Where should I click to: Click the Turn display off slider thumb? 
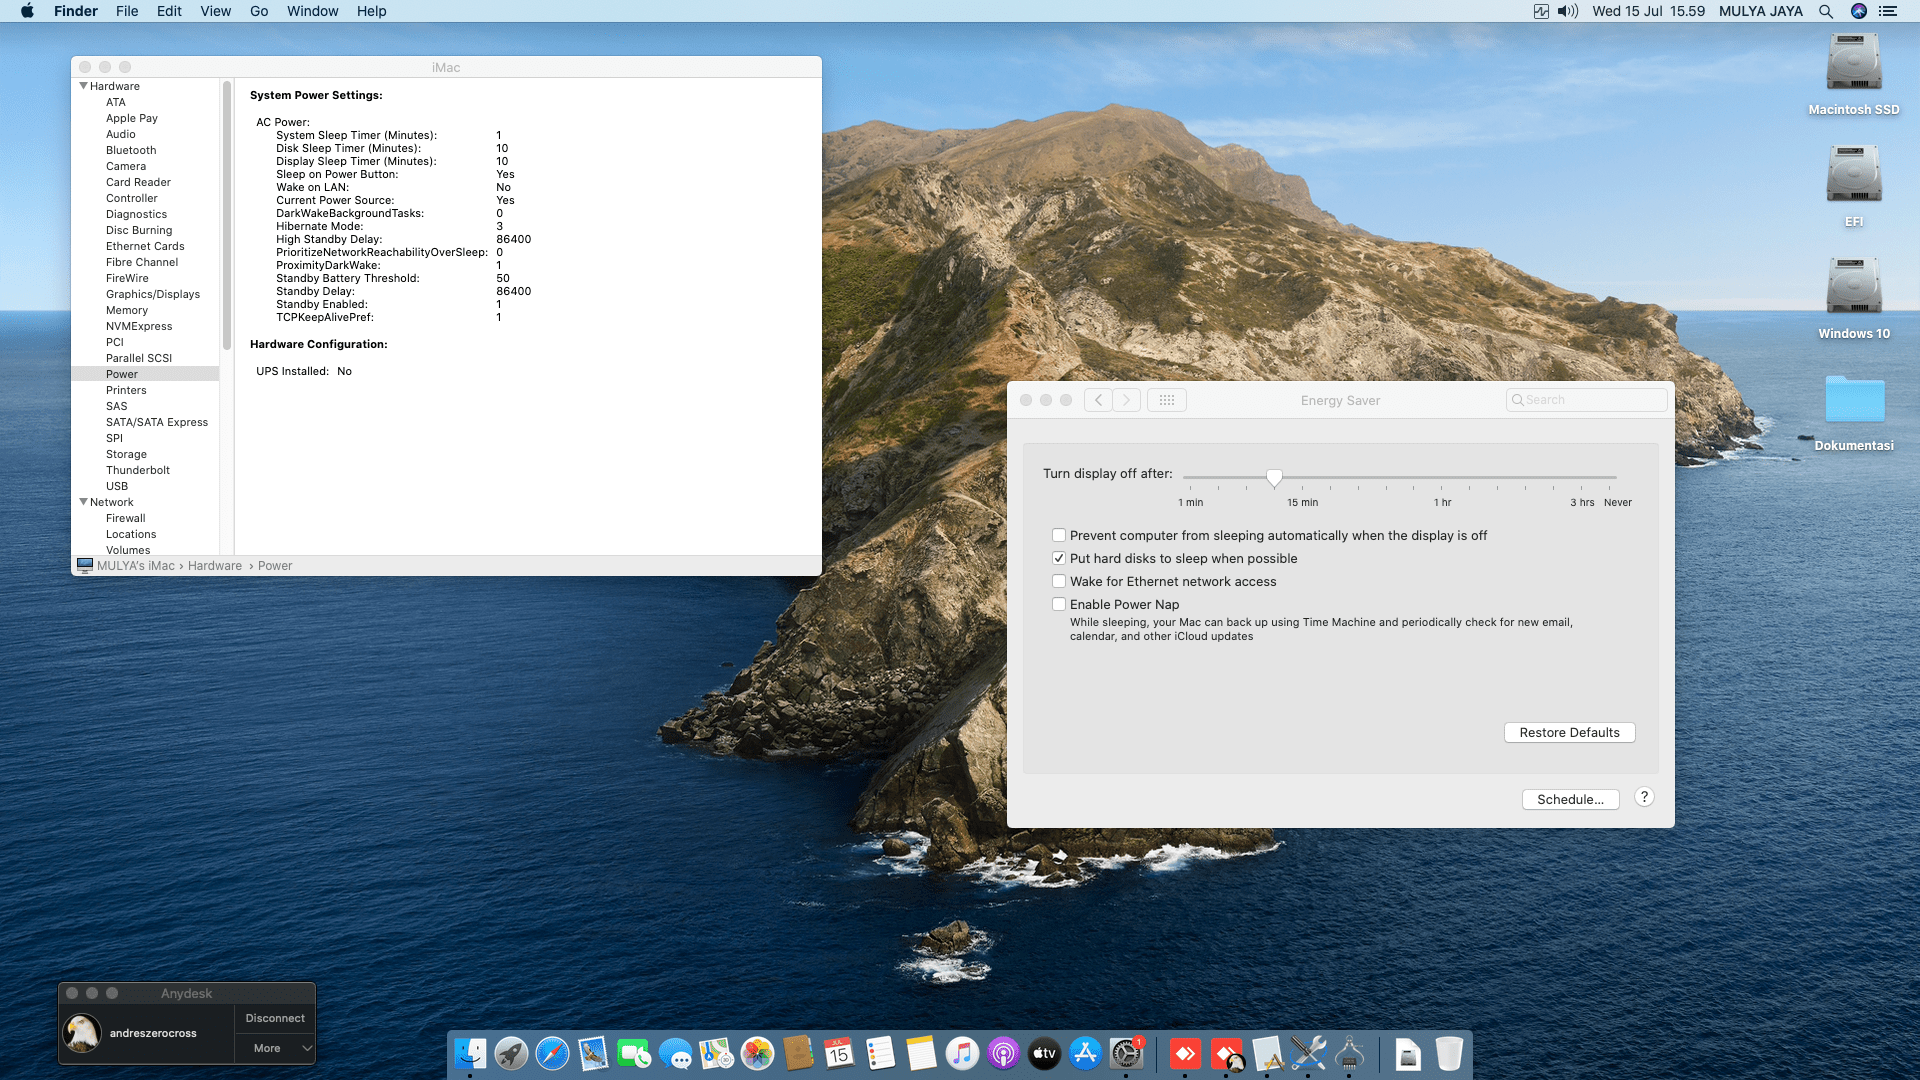(1274, 477)
